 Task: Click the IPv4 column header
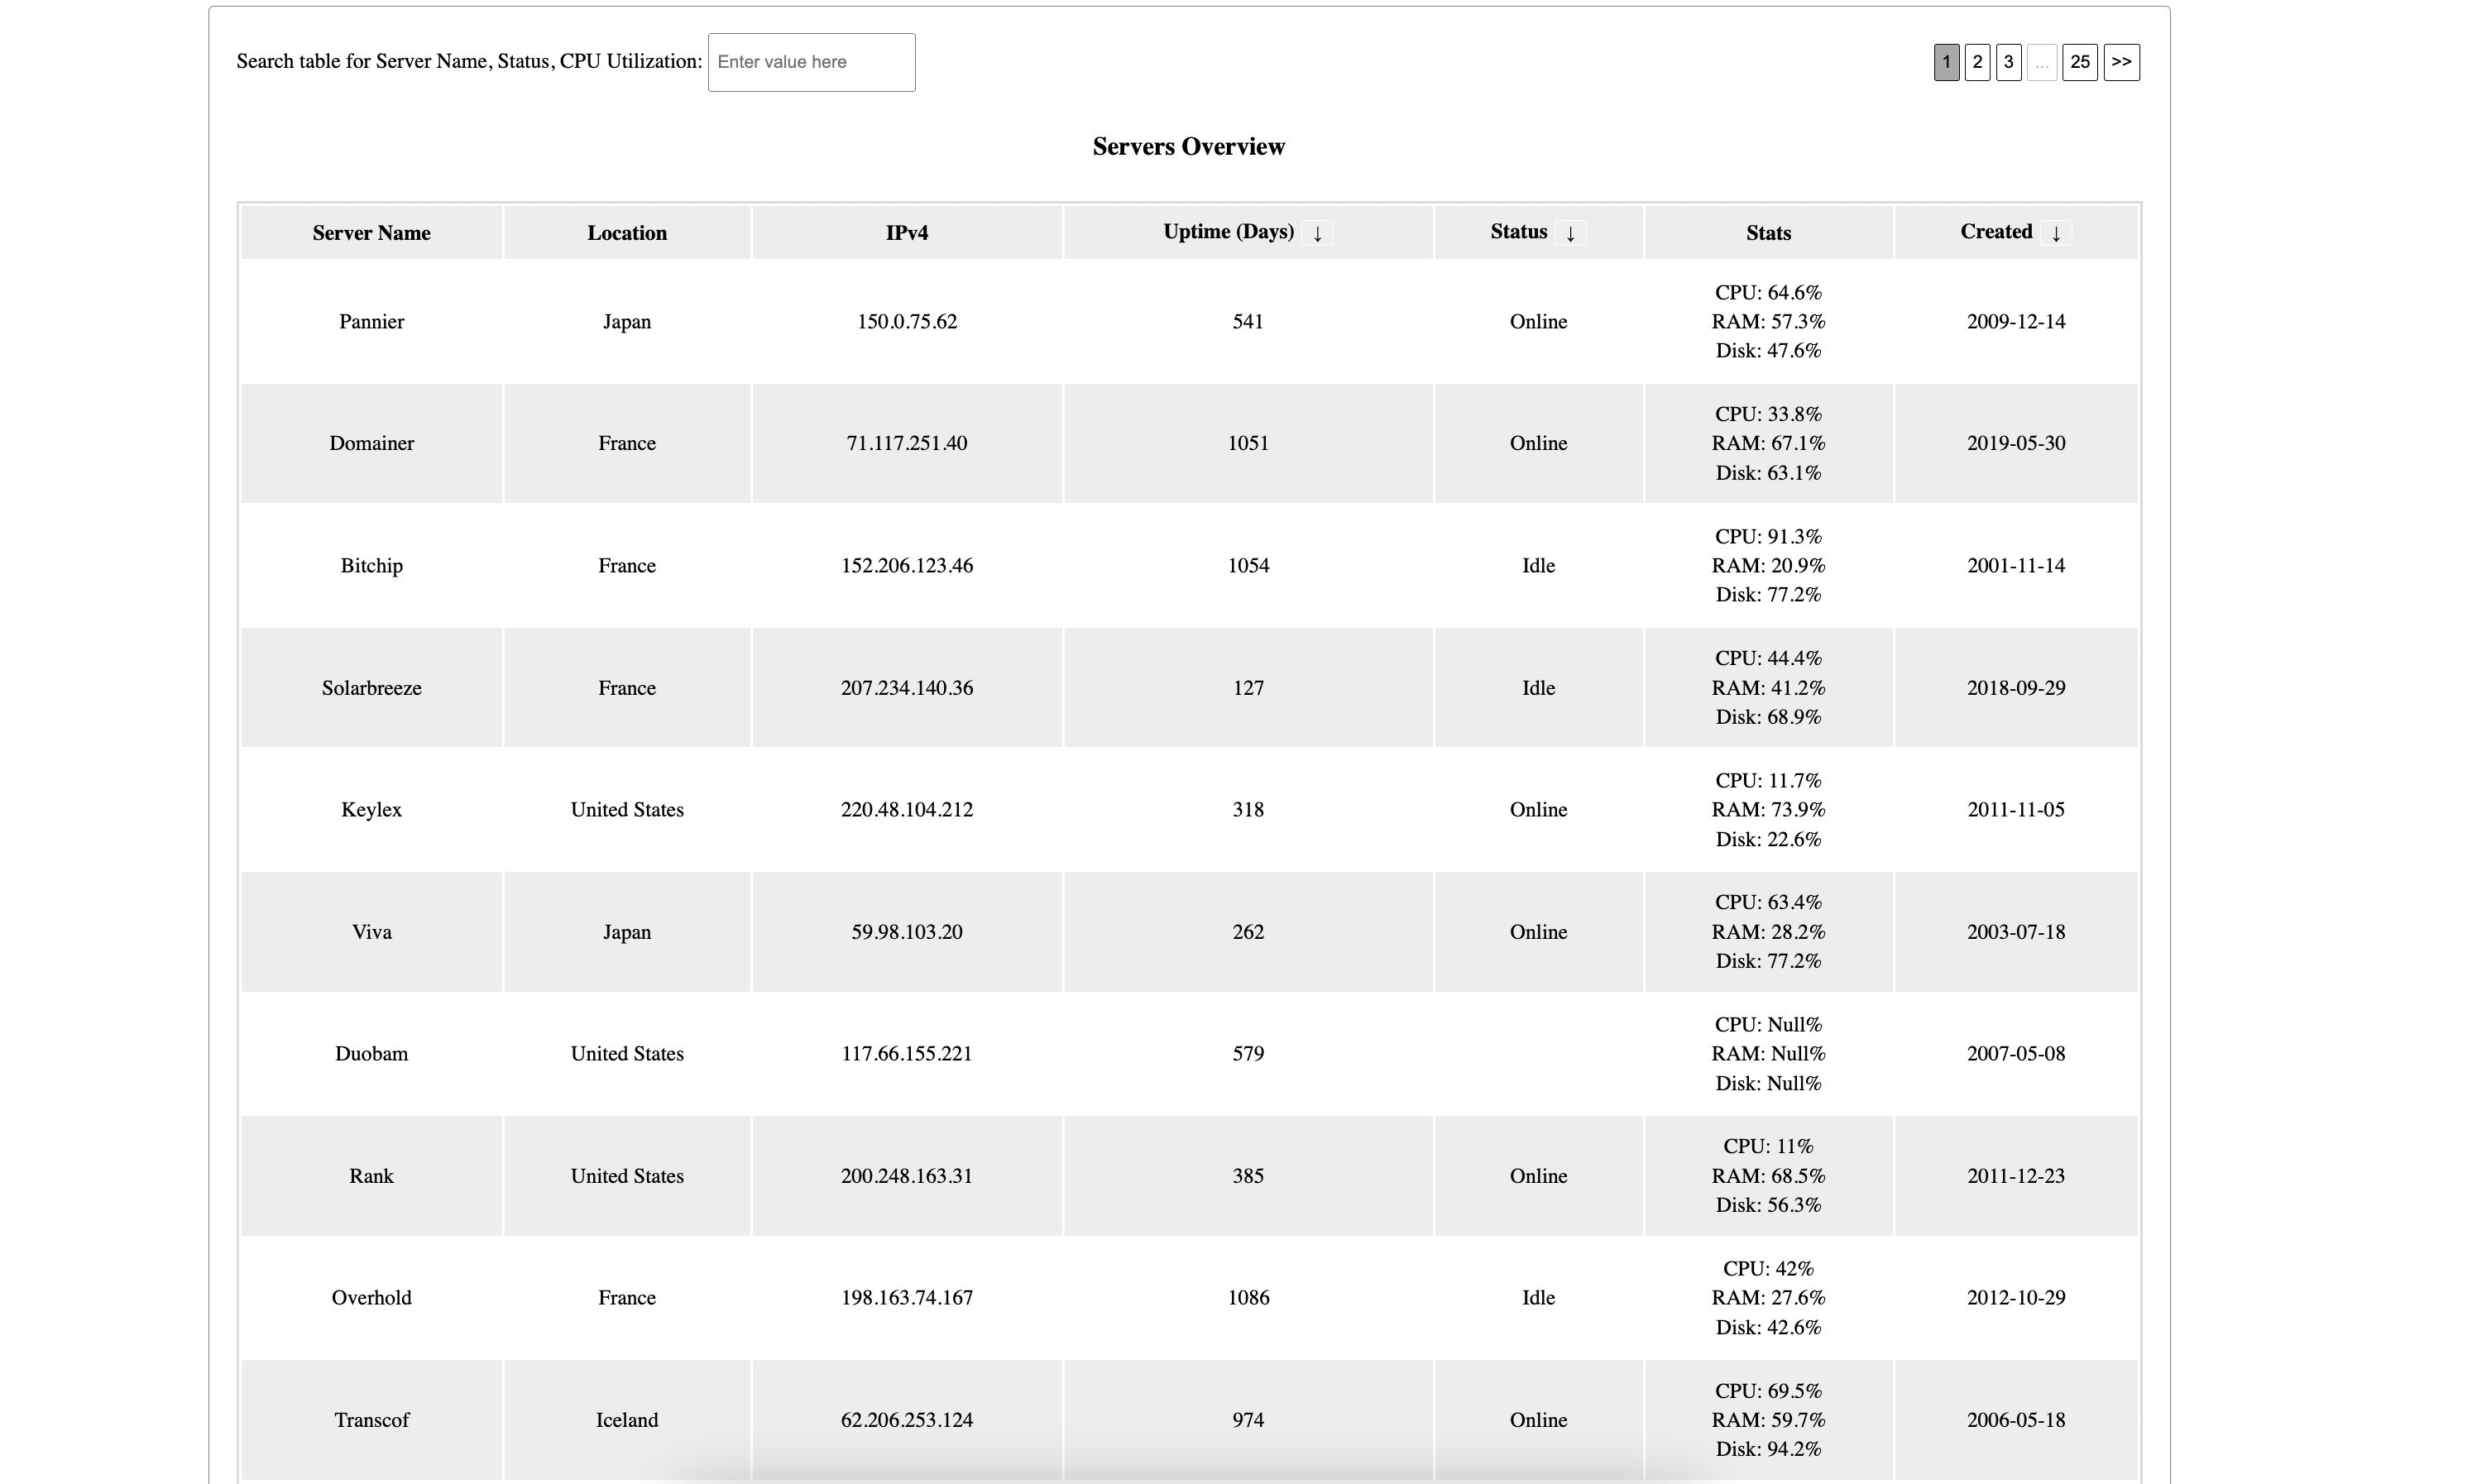(906, 232)
